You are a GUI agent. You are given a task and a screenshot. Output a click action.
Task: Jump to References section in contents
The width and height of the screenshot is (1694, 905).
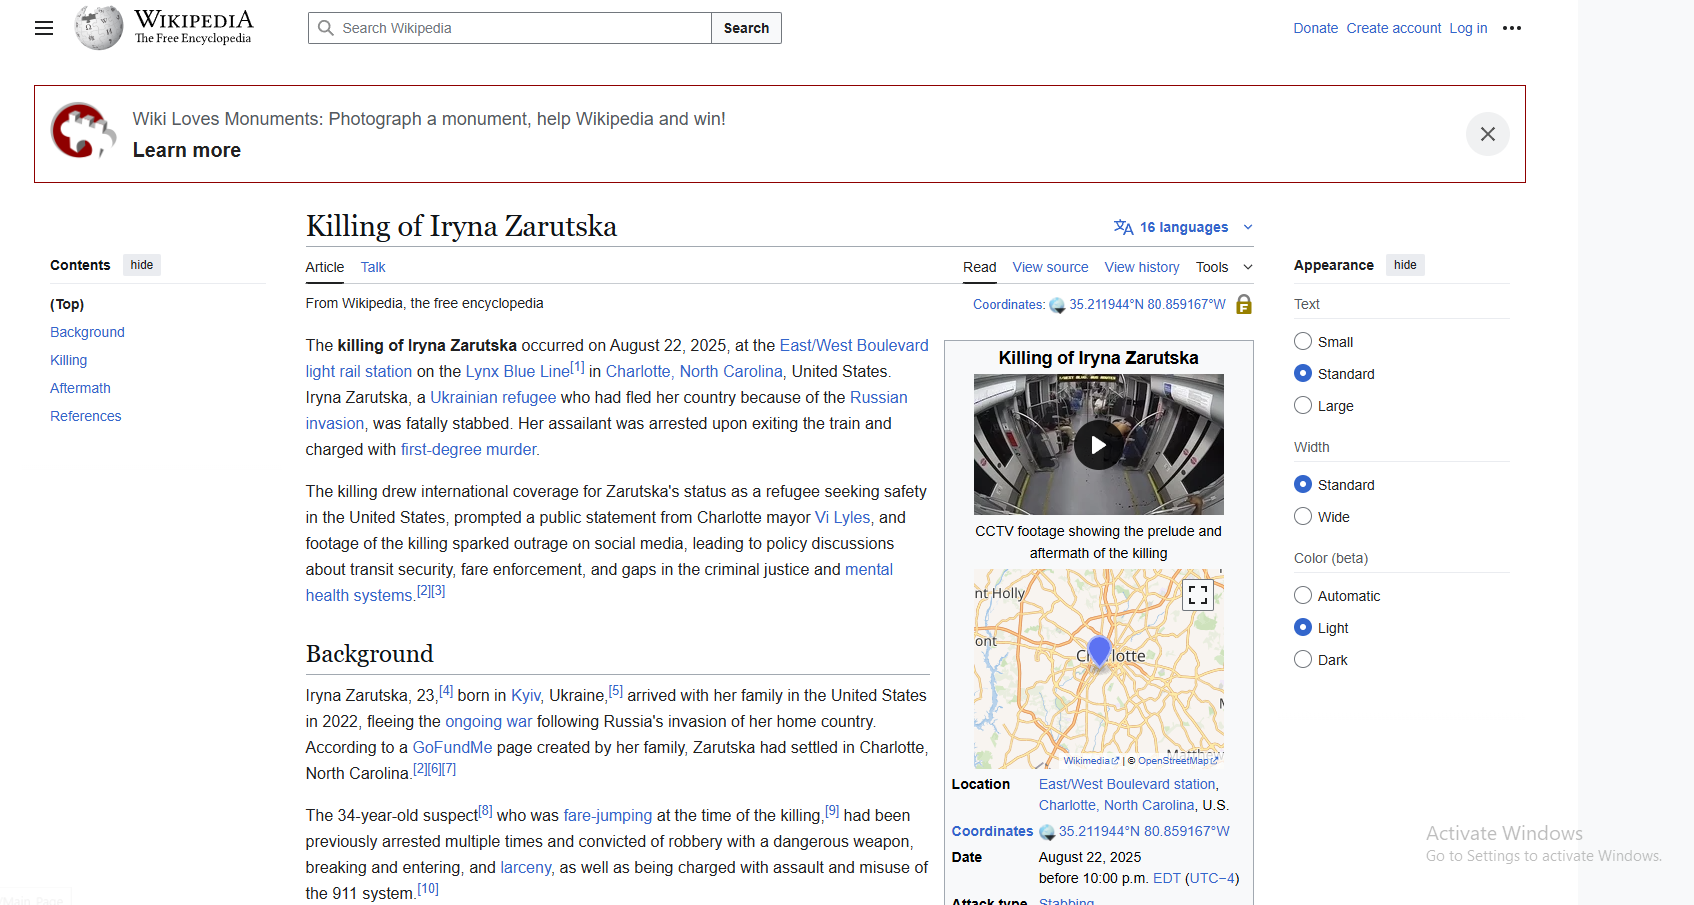[x=85, y=416]
